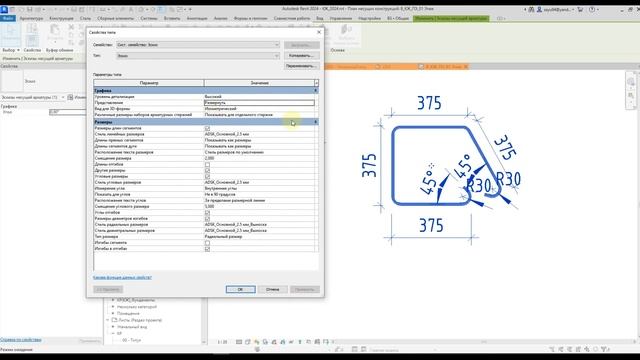
Task: Click the Переименовать... button
Action: [301, 66]
